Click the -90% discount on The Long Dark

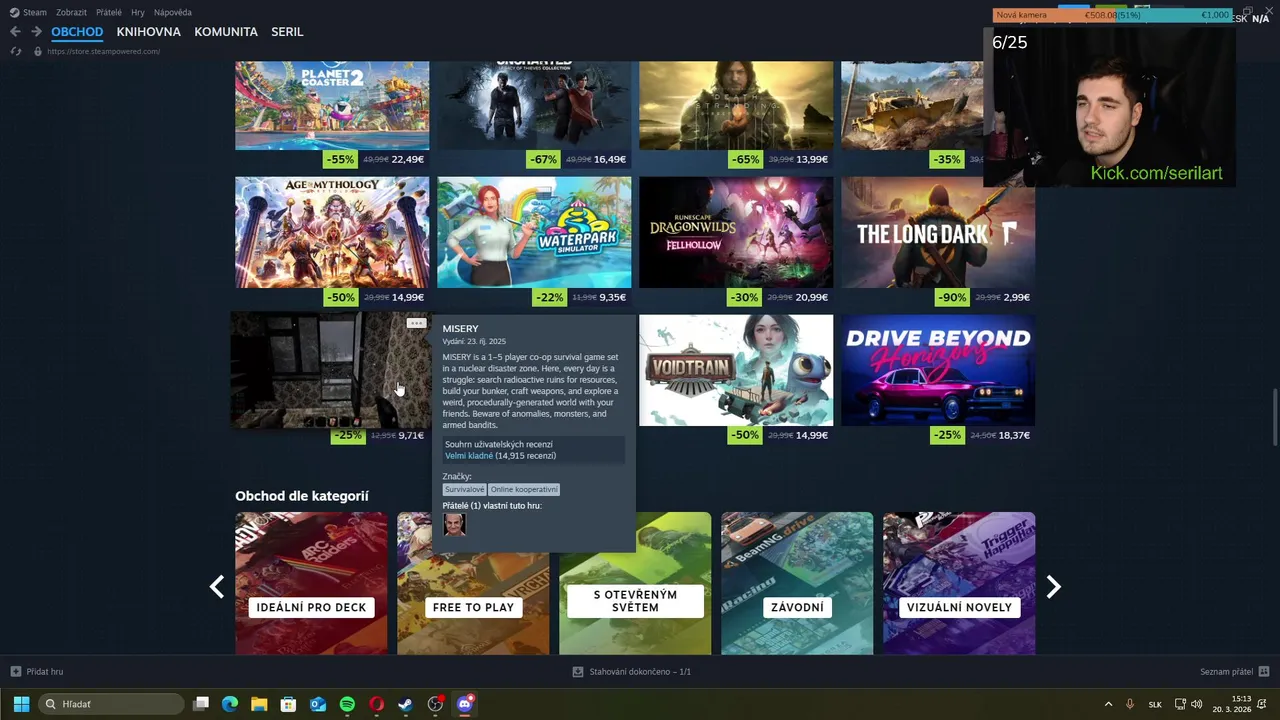(x=952, y=297)
